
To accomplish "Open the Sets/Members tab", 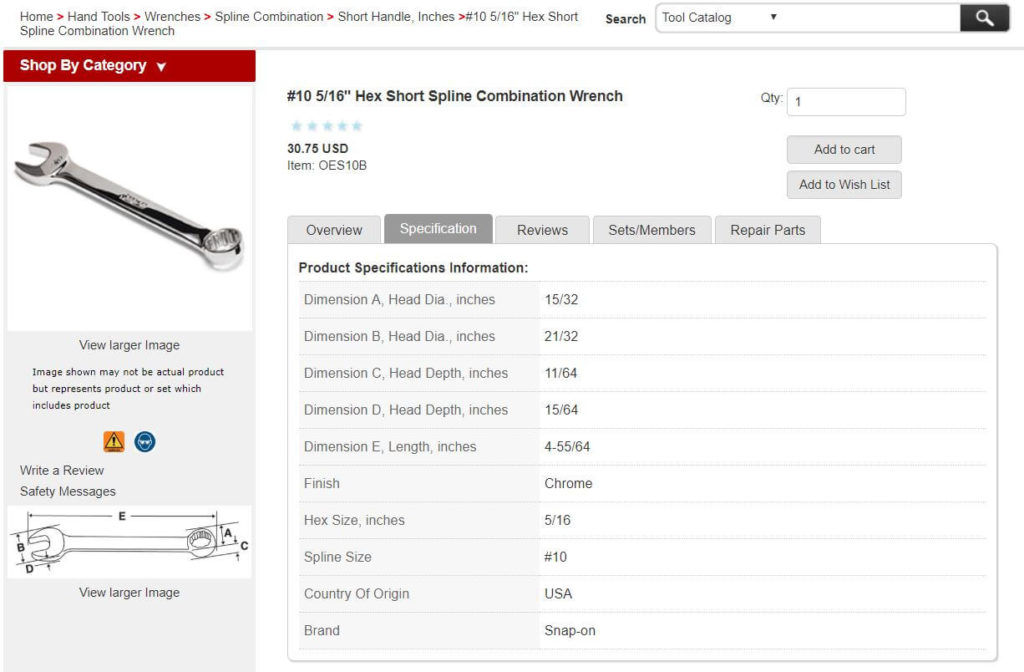I will click(651, 230).
